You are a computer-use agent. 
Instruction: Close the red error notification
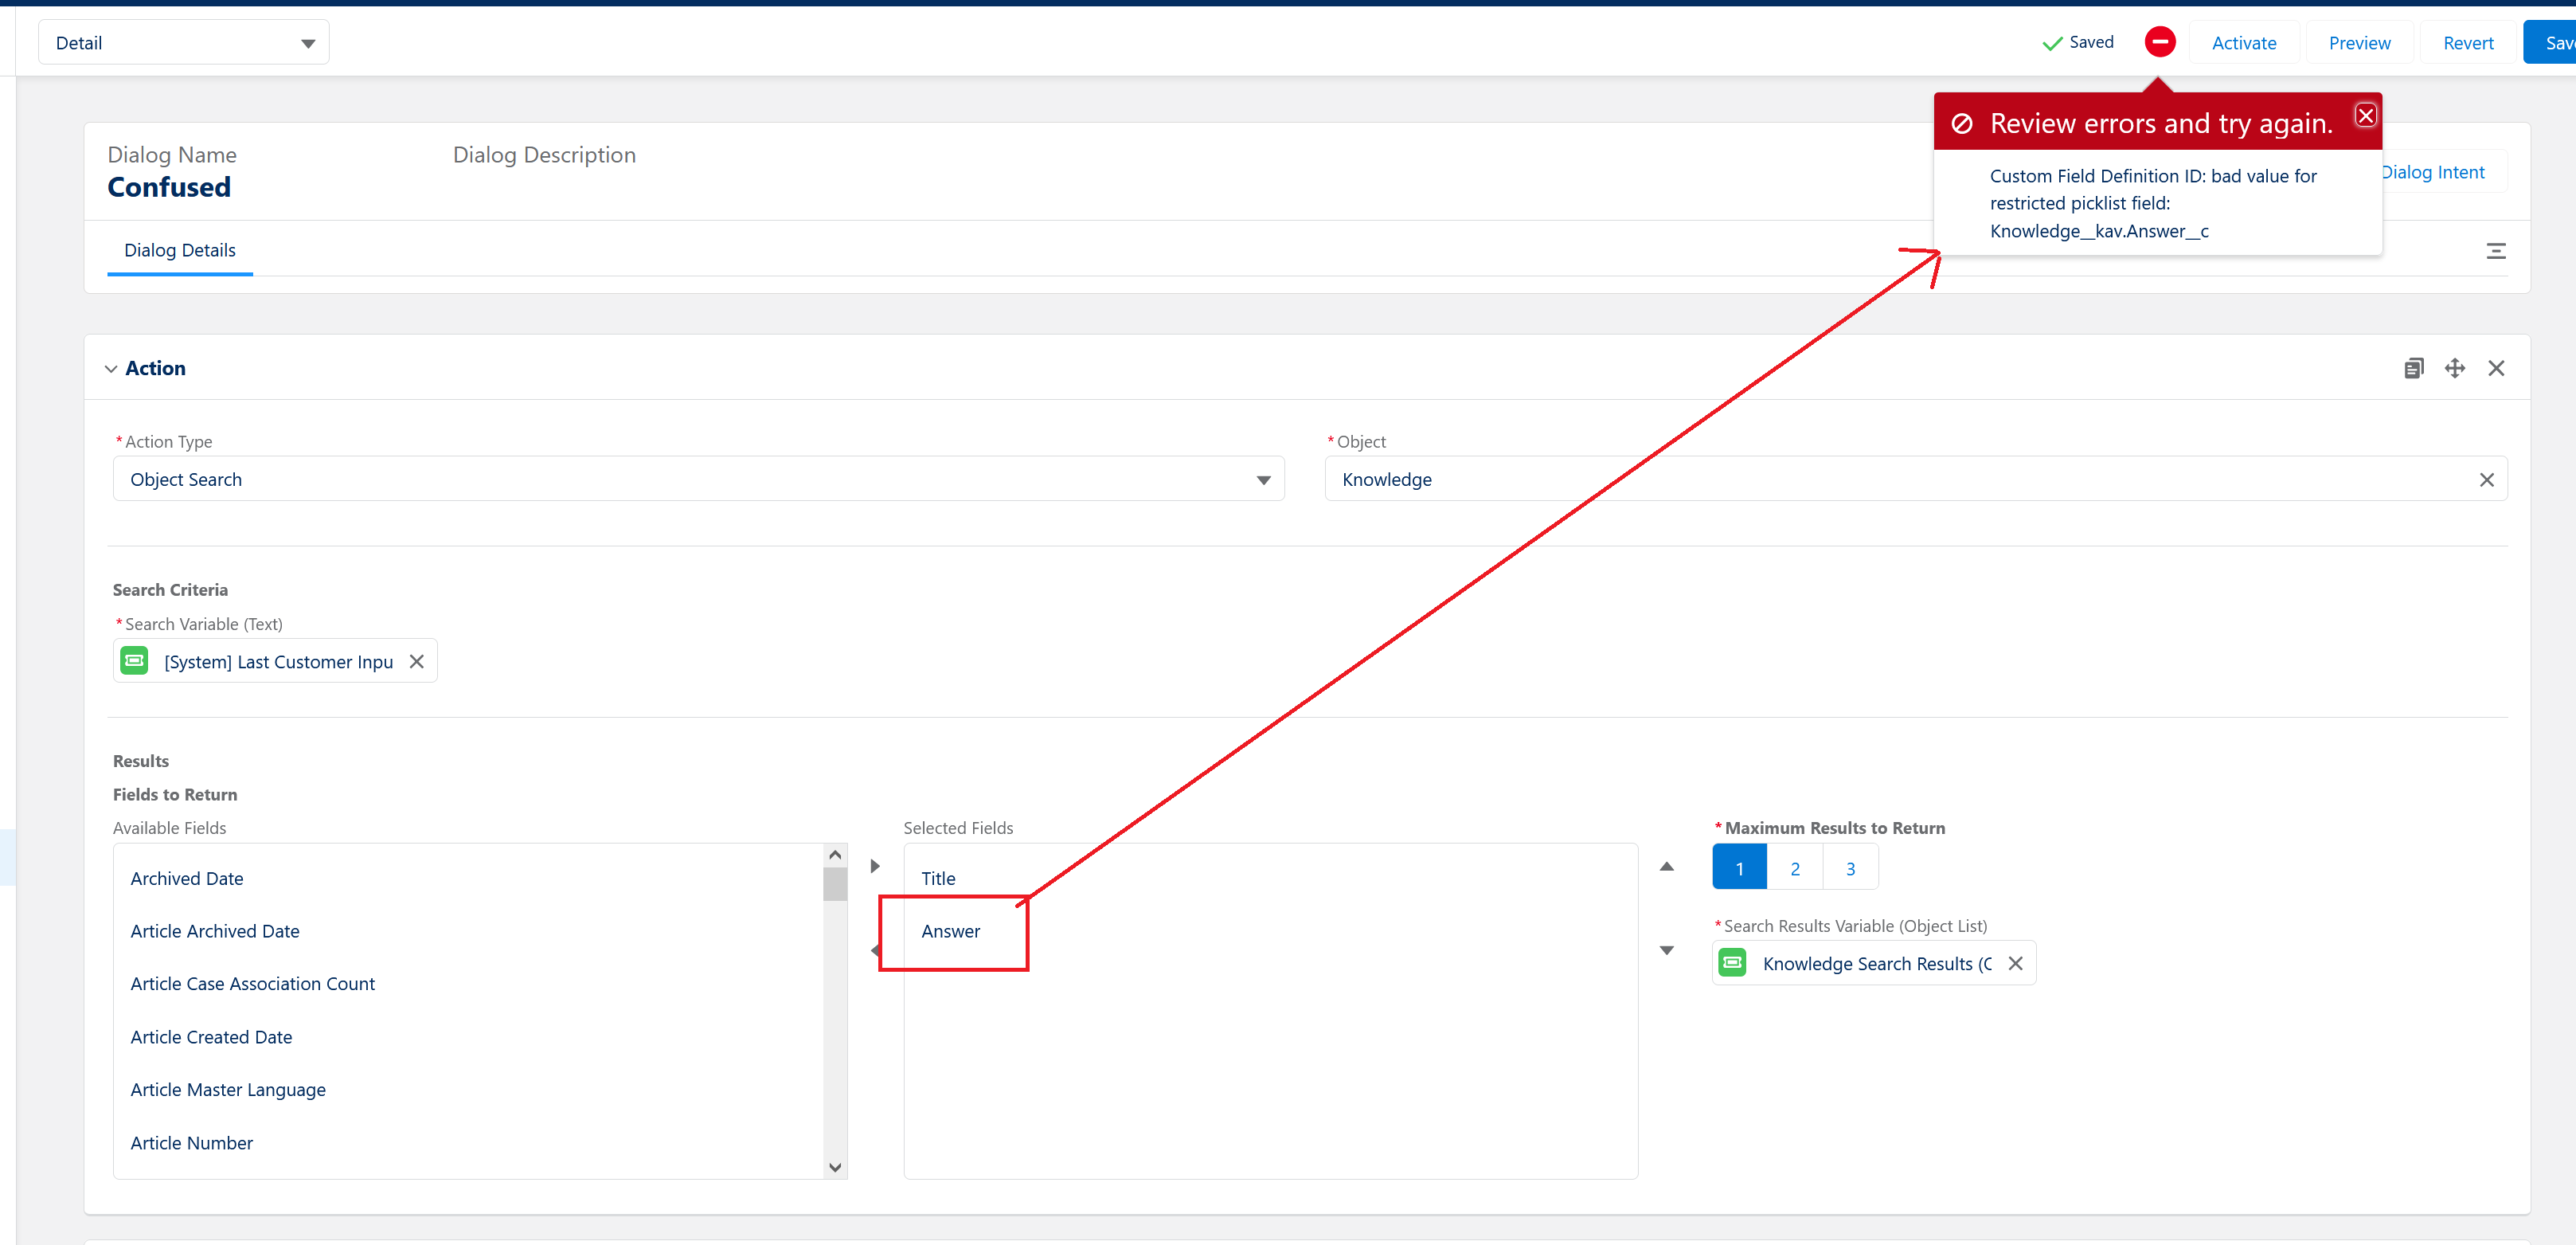2365,116
